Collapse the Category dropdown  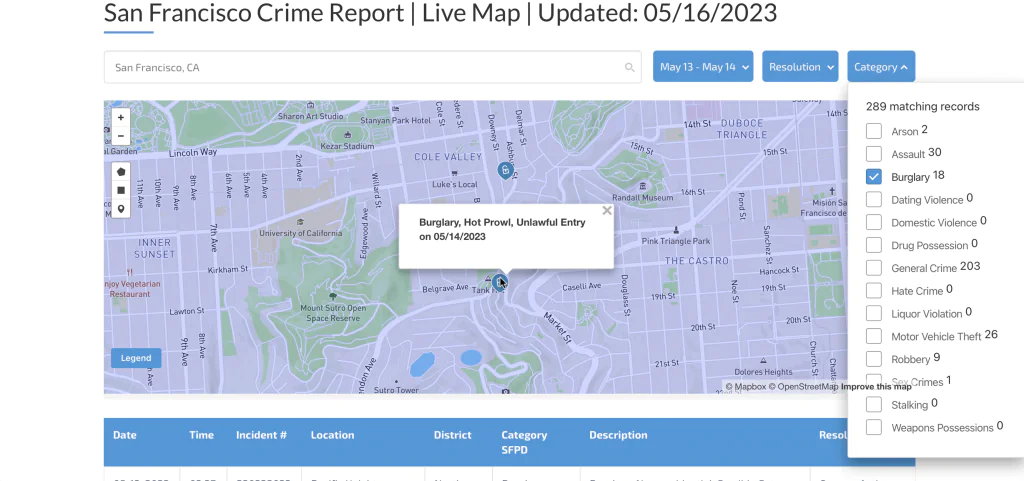click(881, 67)
